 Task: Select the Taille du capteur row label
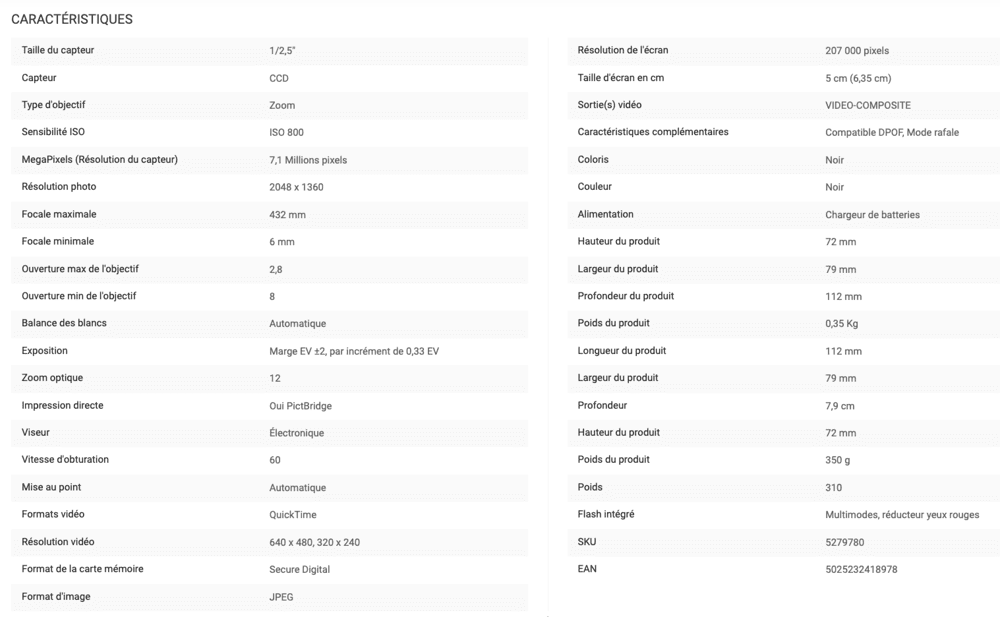(57, 50)
